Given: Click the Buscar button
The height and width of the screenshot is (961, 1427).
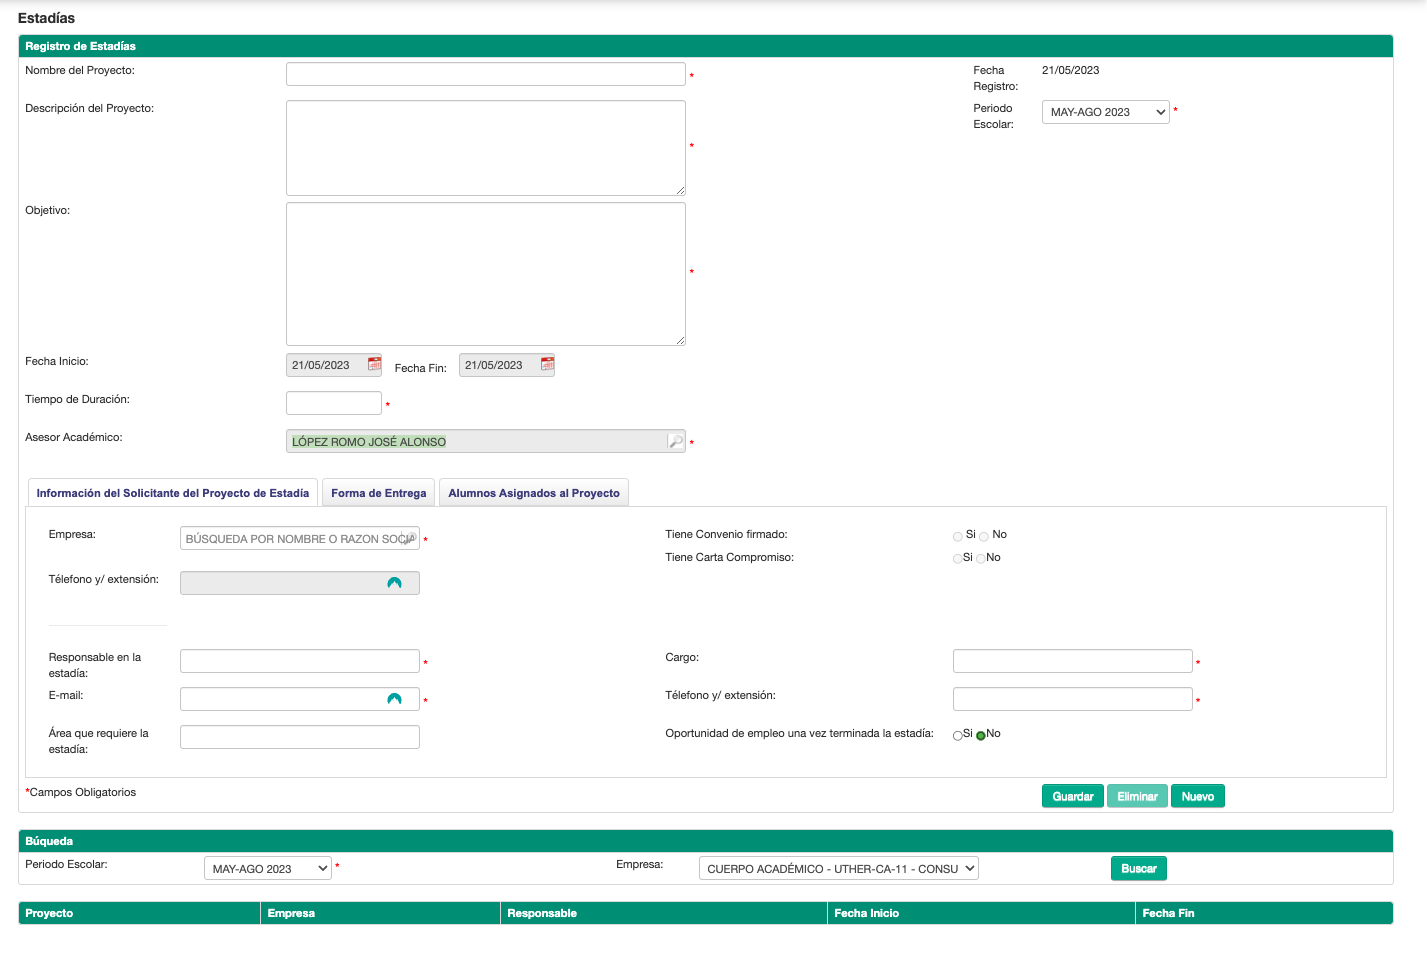Looking at the screenshot, I should tap(1138, 868).
